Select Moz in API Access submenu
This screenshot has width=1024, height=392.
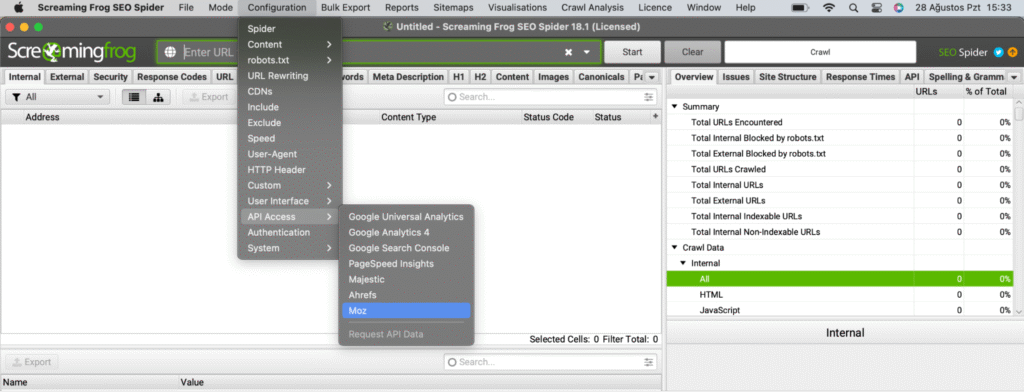pyautogui.click(x=406, y=311)
